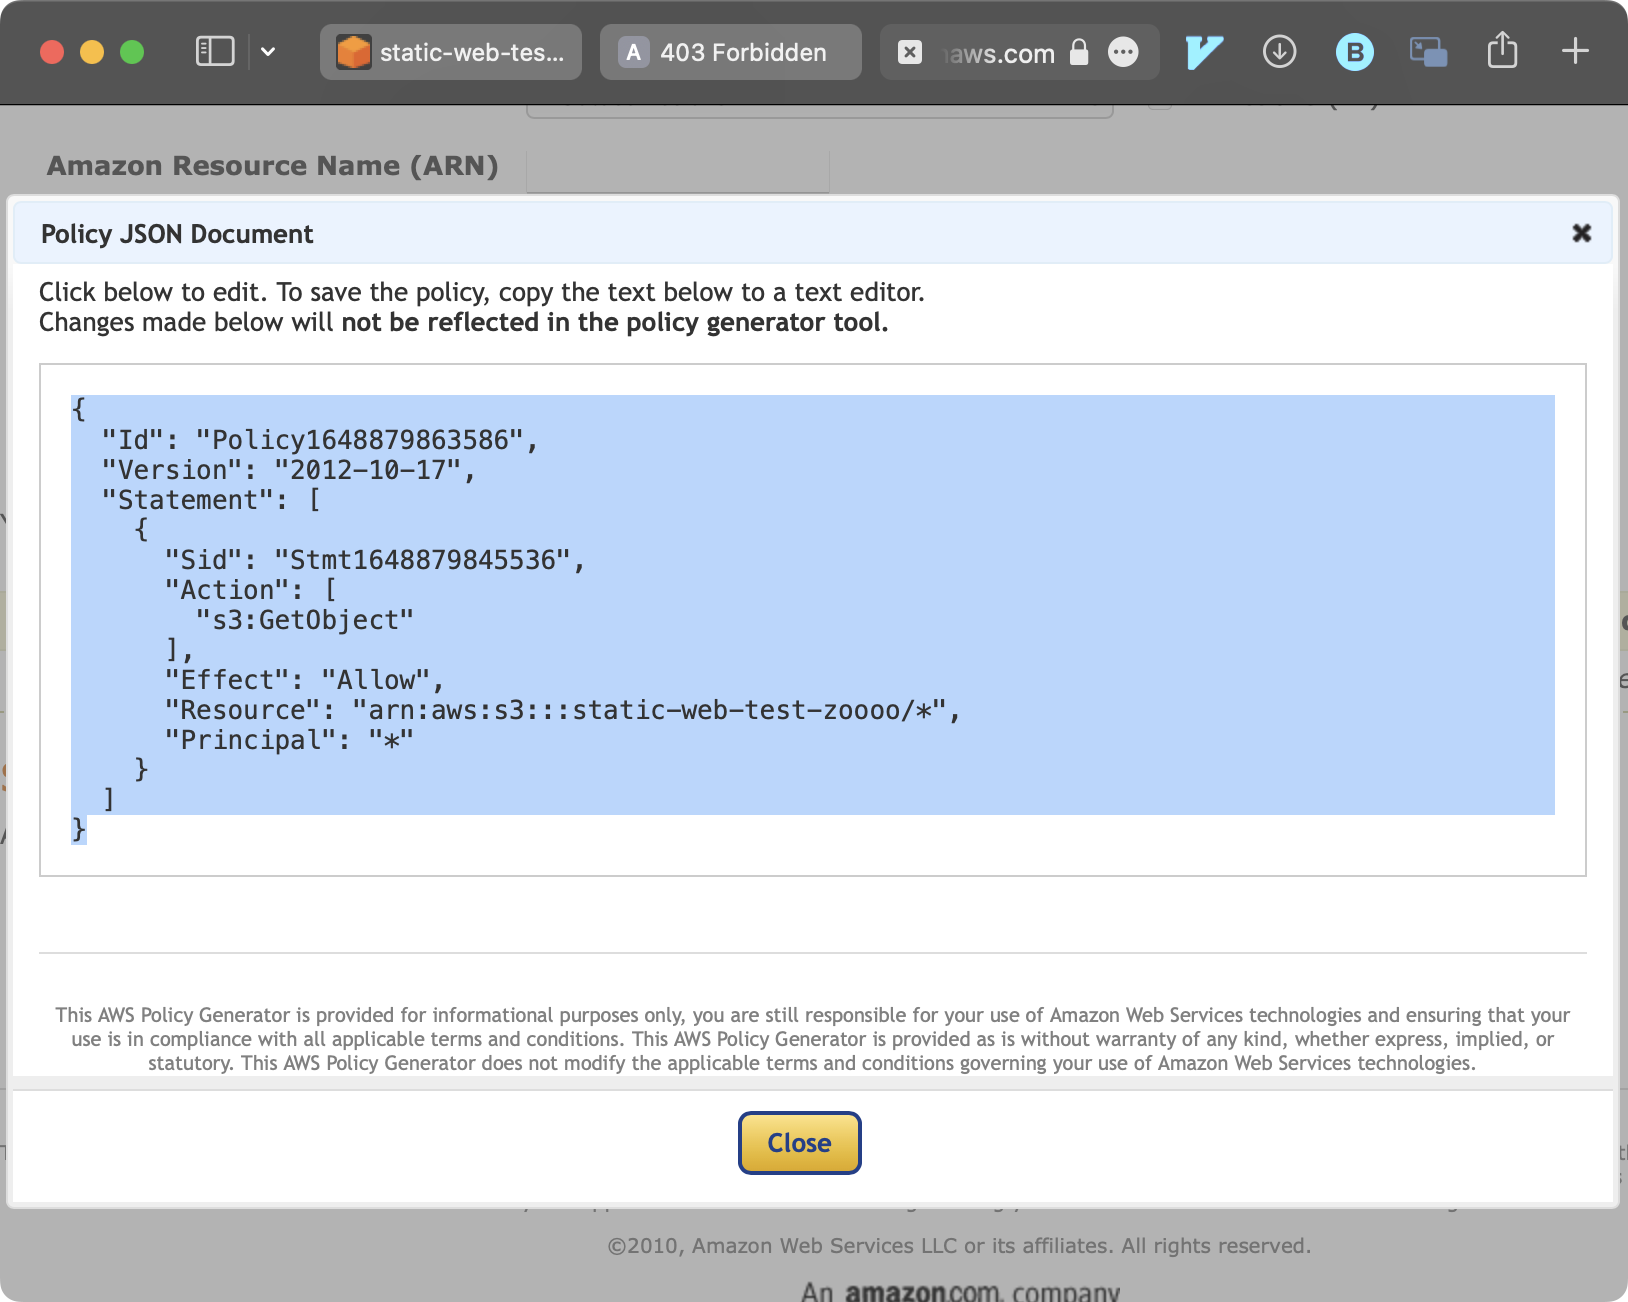Click the static-web-tes tab favicon cube
The width and height of the screenshot is (1628, 1302).
coord(354,52)
